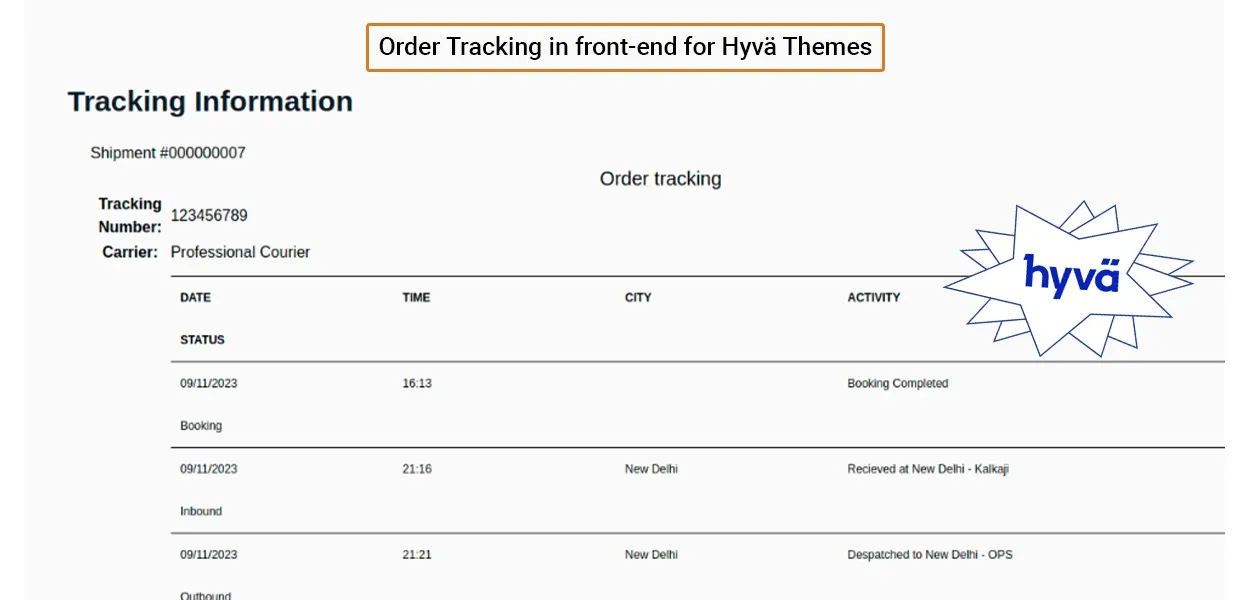This screenshot has height=600, width=1250.
Task: Click the DATE column header
Action: point(195,297)
